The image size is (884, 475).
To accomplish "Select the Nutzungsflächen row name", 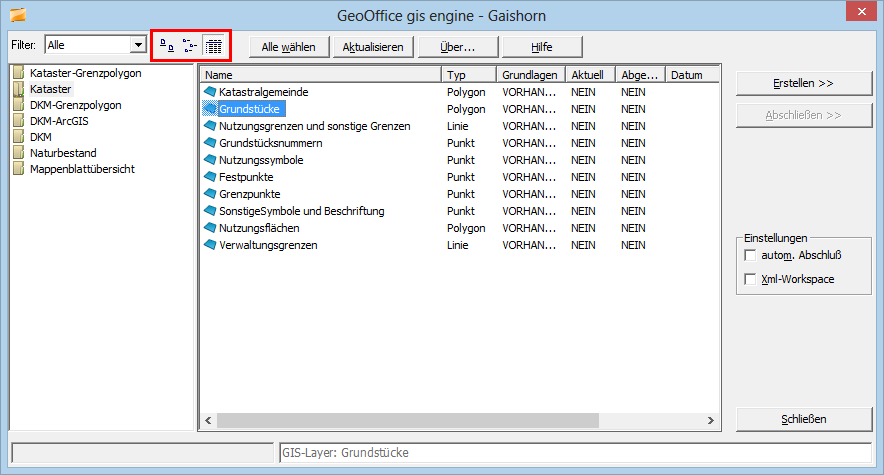I will pyautogui.click(x=259, y=228).
